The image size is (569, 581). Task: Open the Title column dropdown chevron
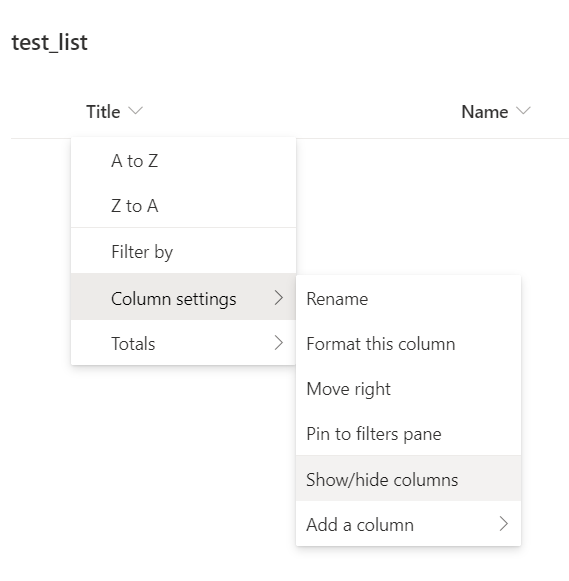tap(135, 111)
